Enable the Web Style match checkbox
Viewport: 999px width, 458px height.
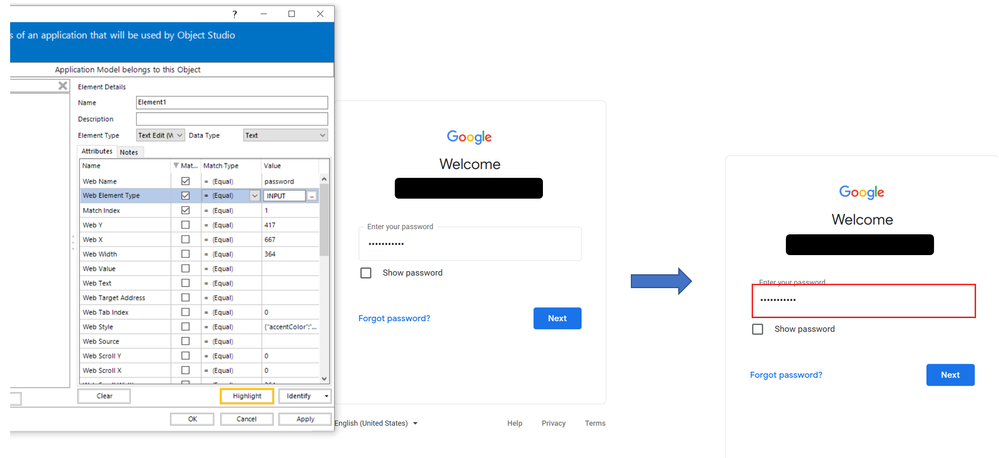[x=185, y=327]
